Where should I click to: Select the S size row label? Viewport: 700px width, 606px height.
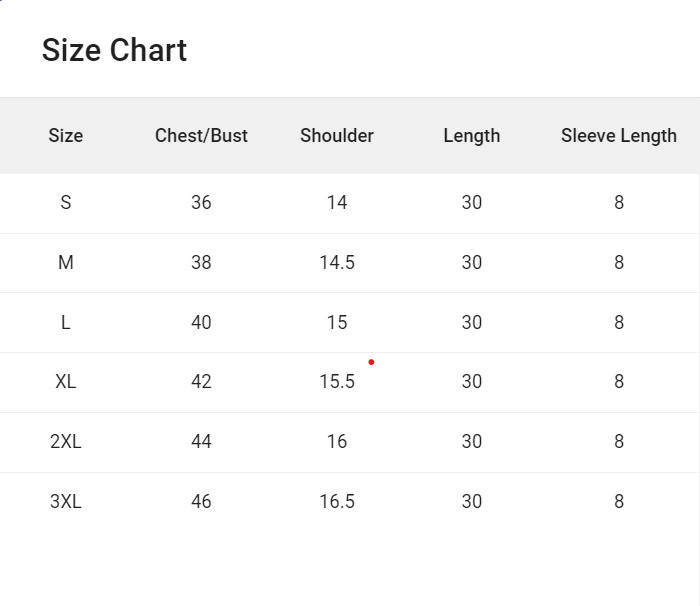(x=66, y=203)
